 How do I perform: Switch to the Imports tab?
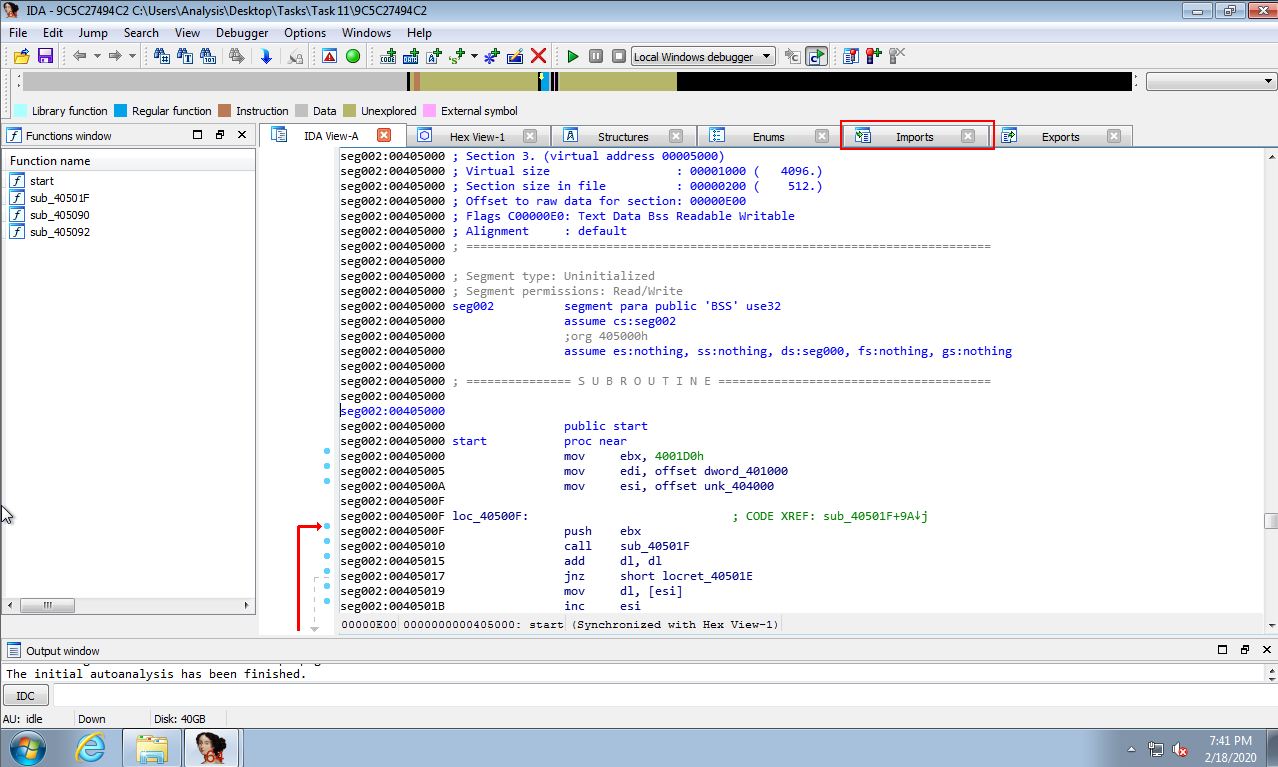pyautogui.click(x=914, y=137)
